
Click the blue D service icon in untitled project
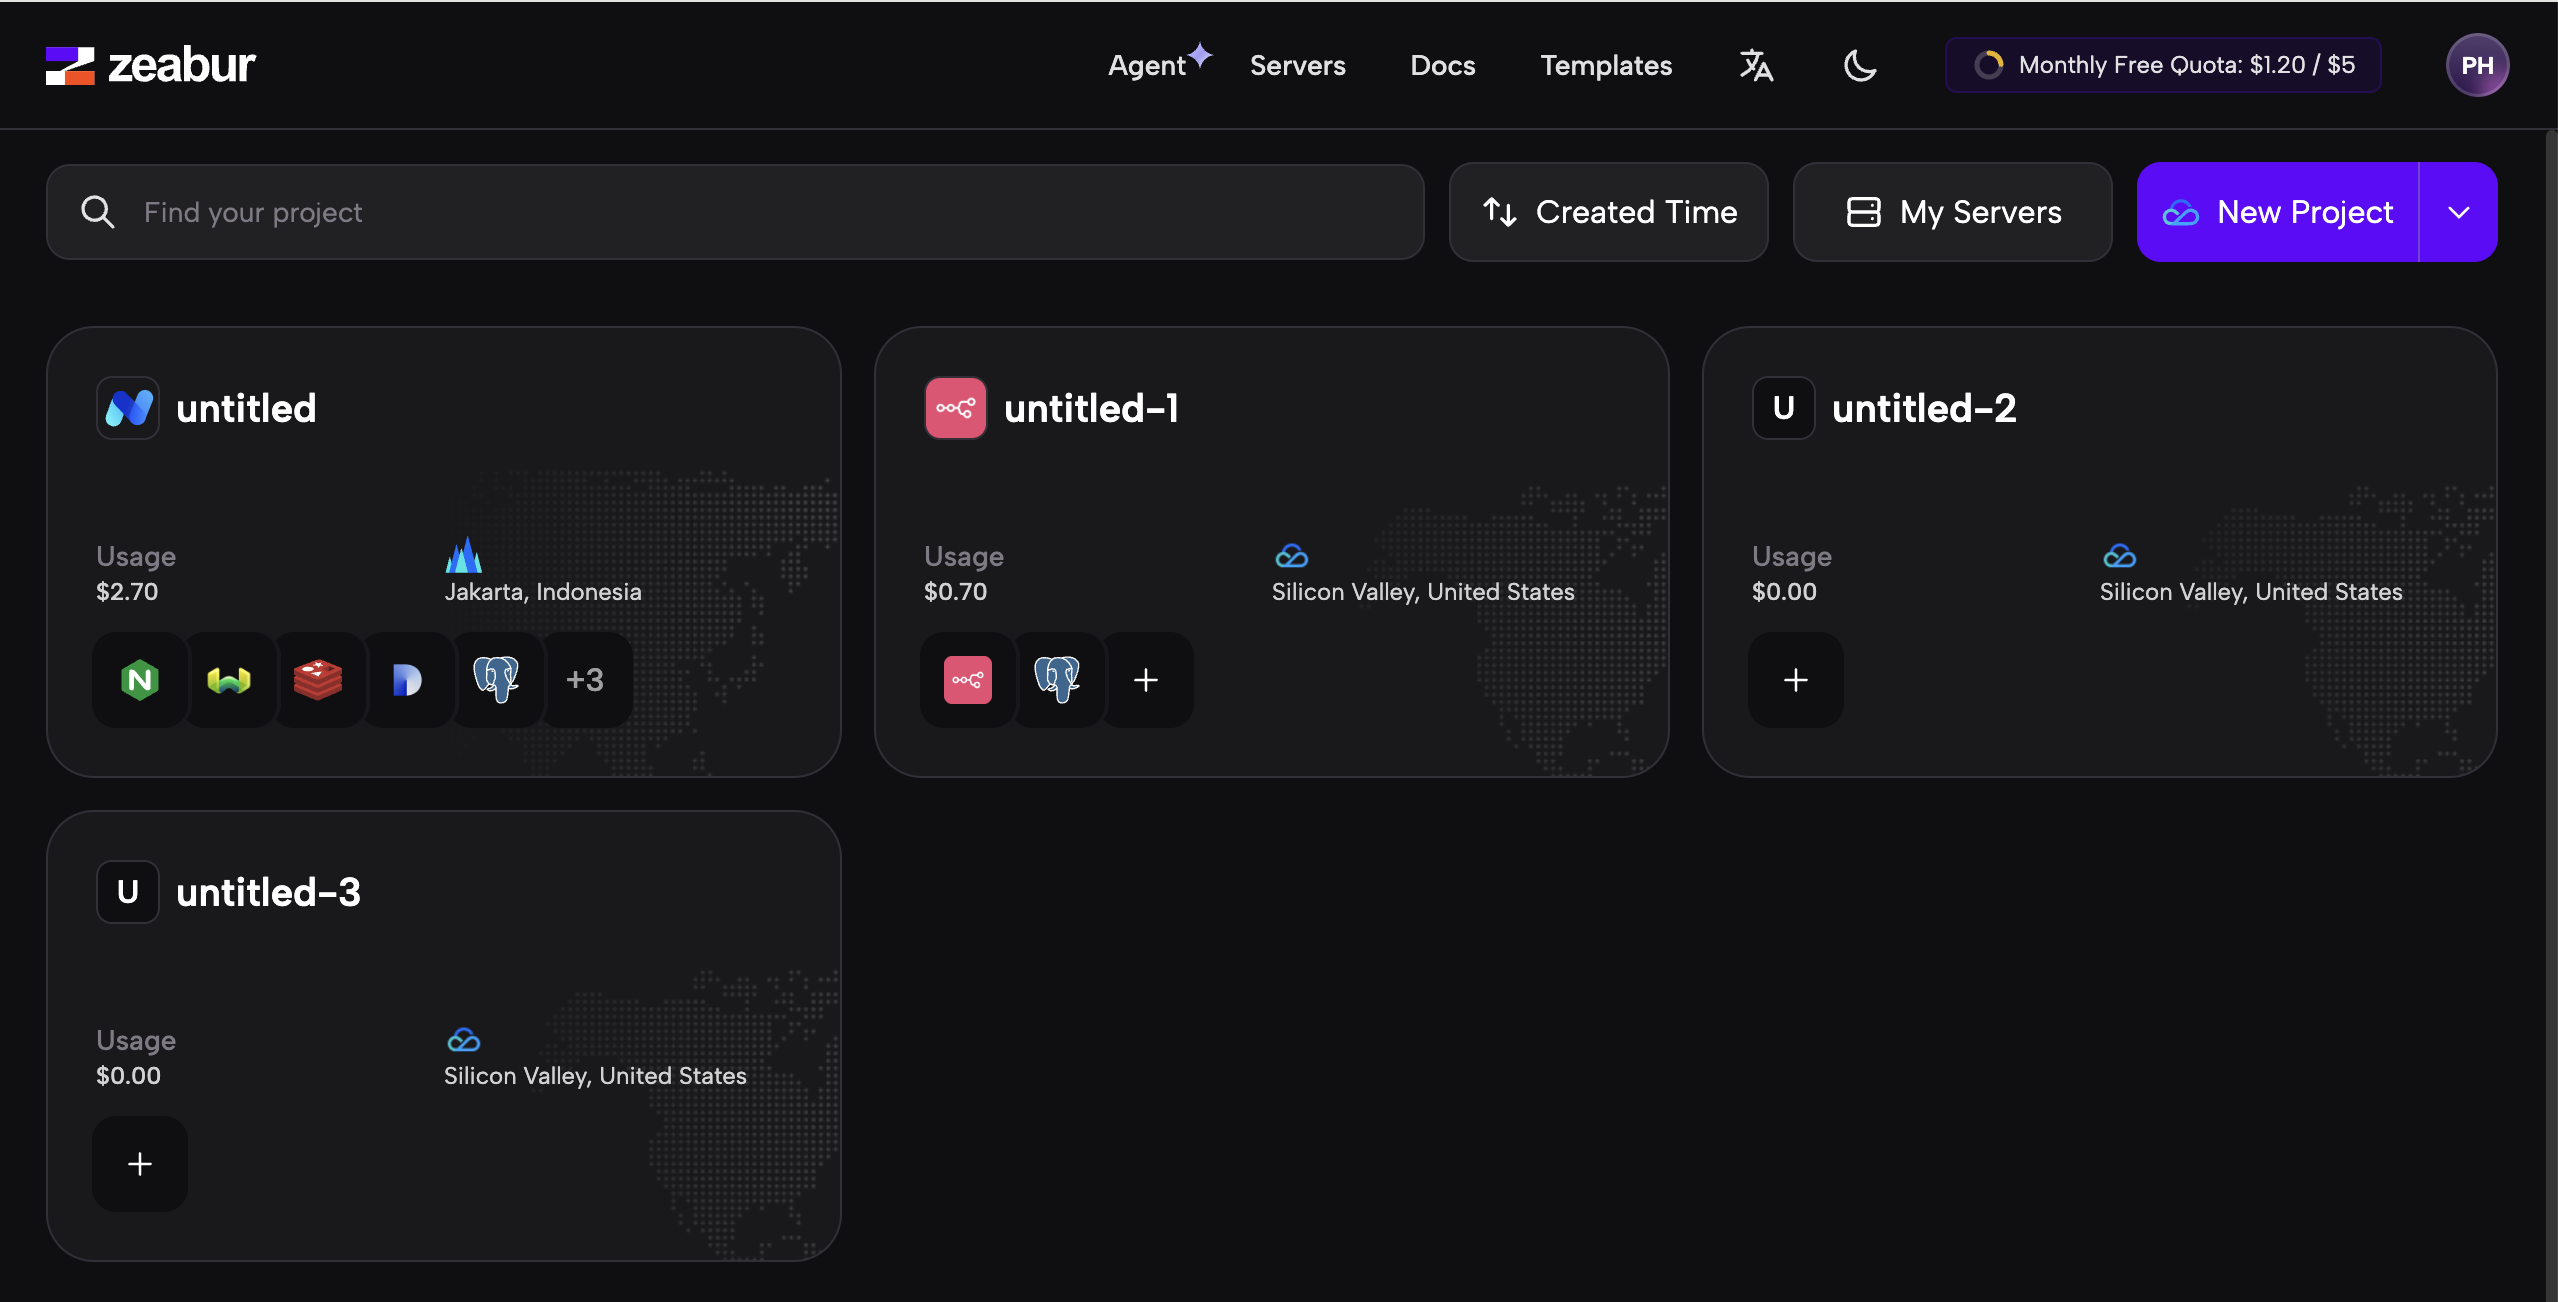pos(407,680)
